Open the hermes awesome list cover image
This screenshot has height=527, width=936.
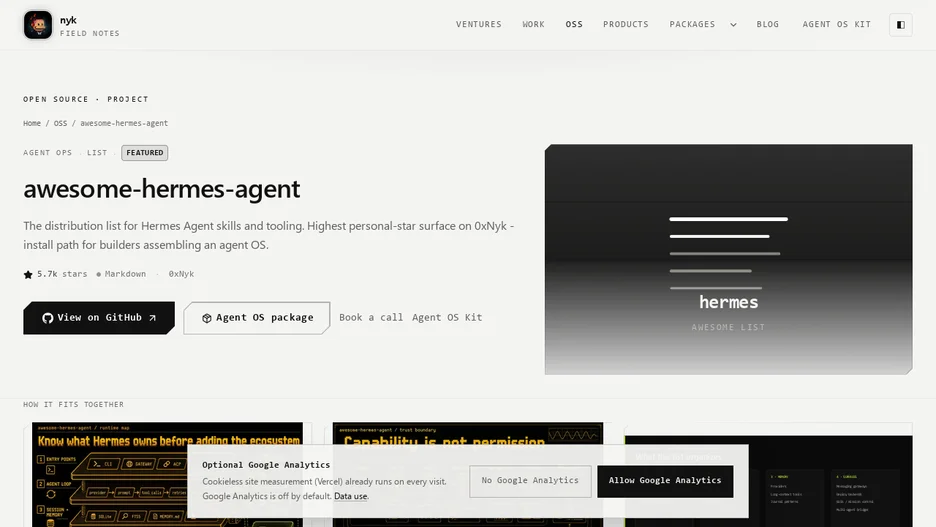[728, 260]
